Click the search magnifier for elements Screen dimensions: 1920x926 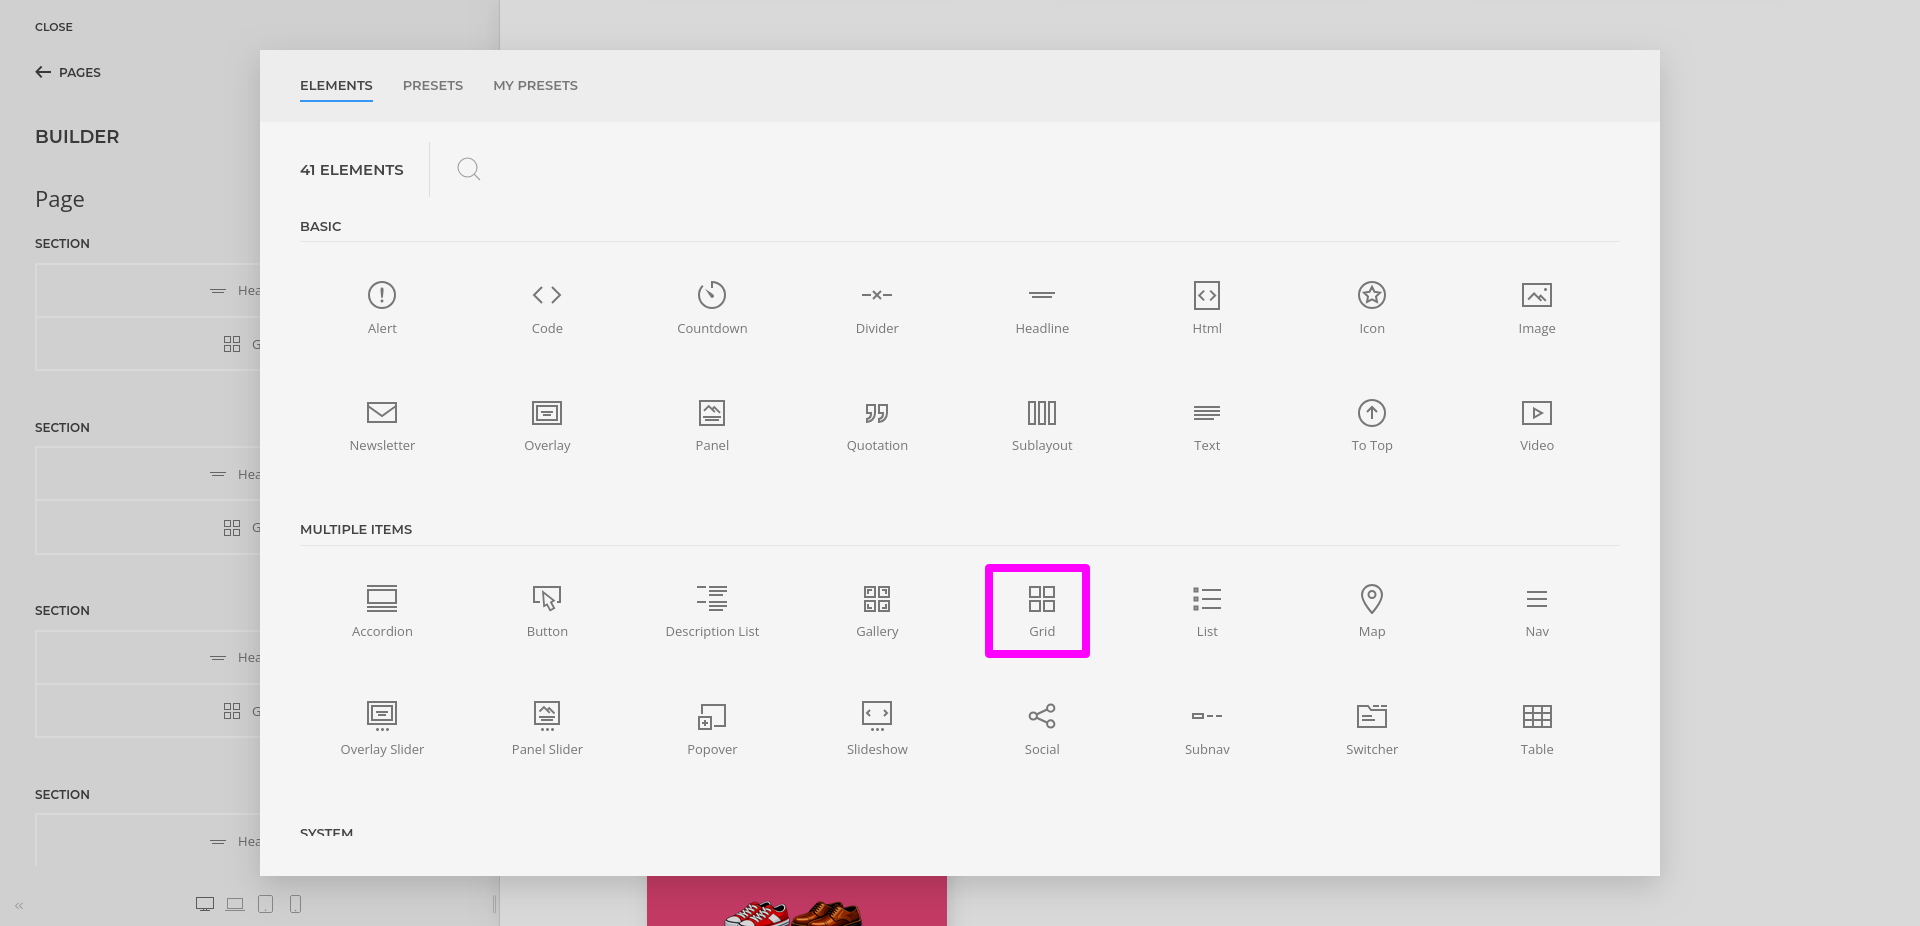468,169
